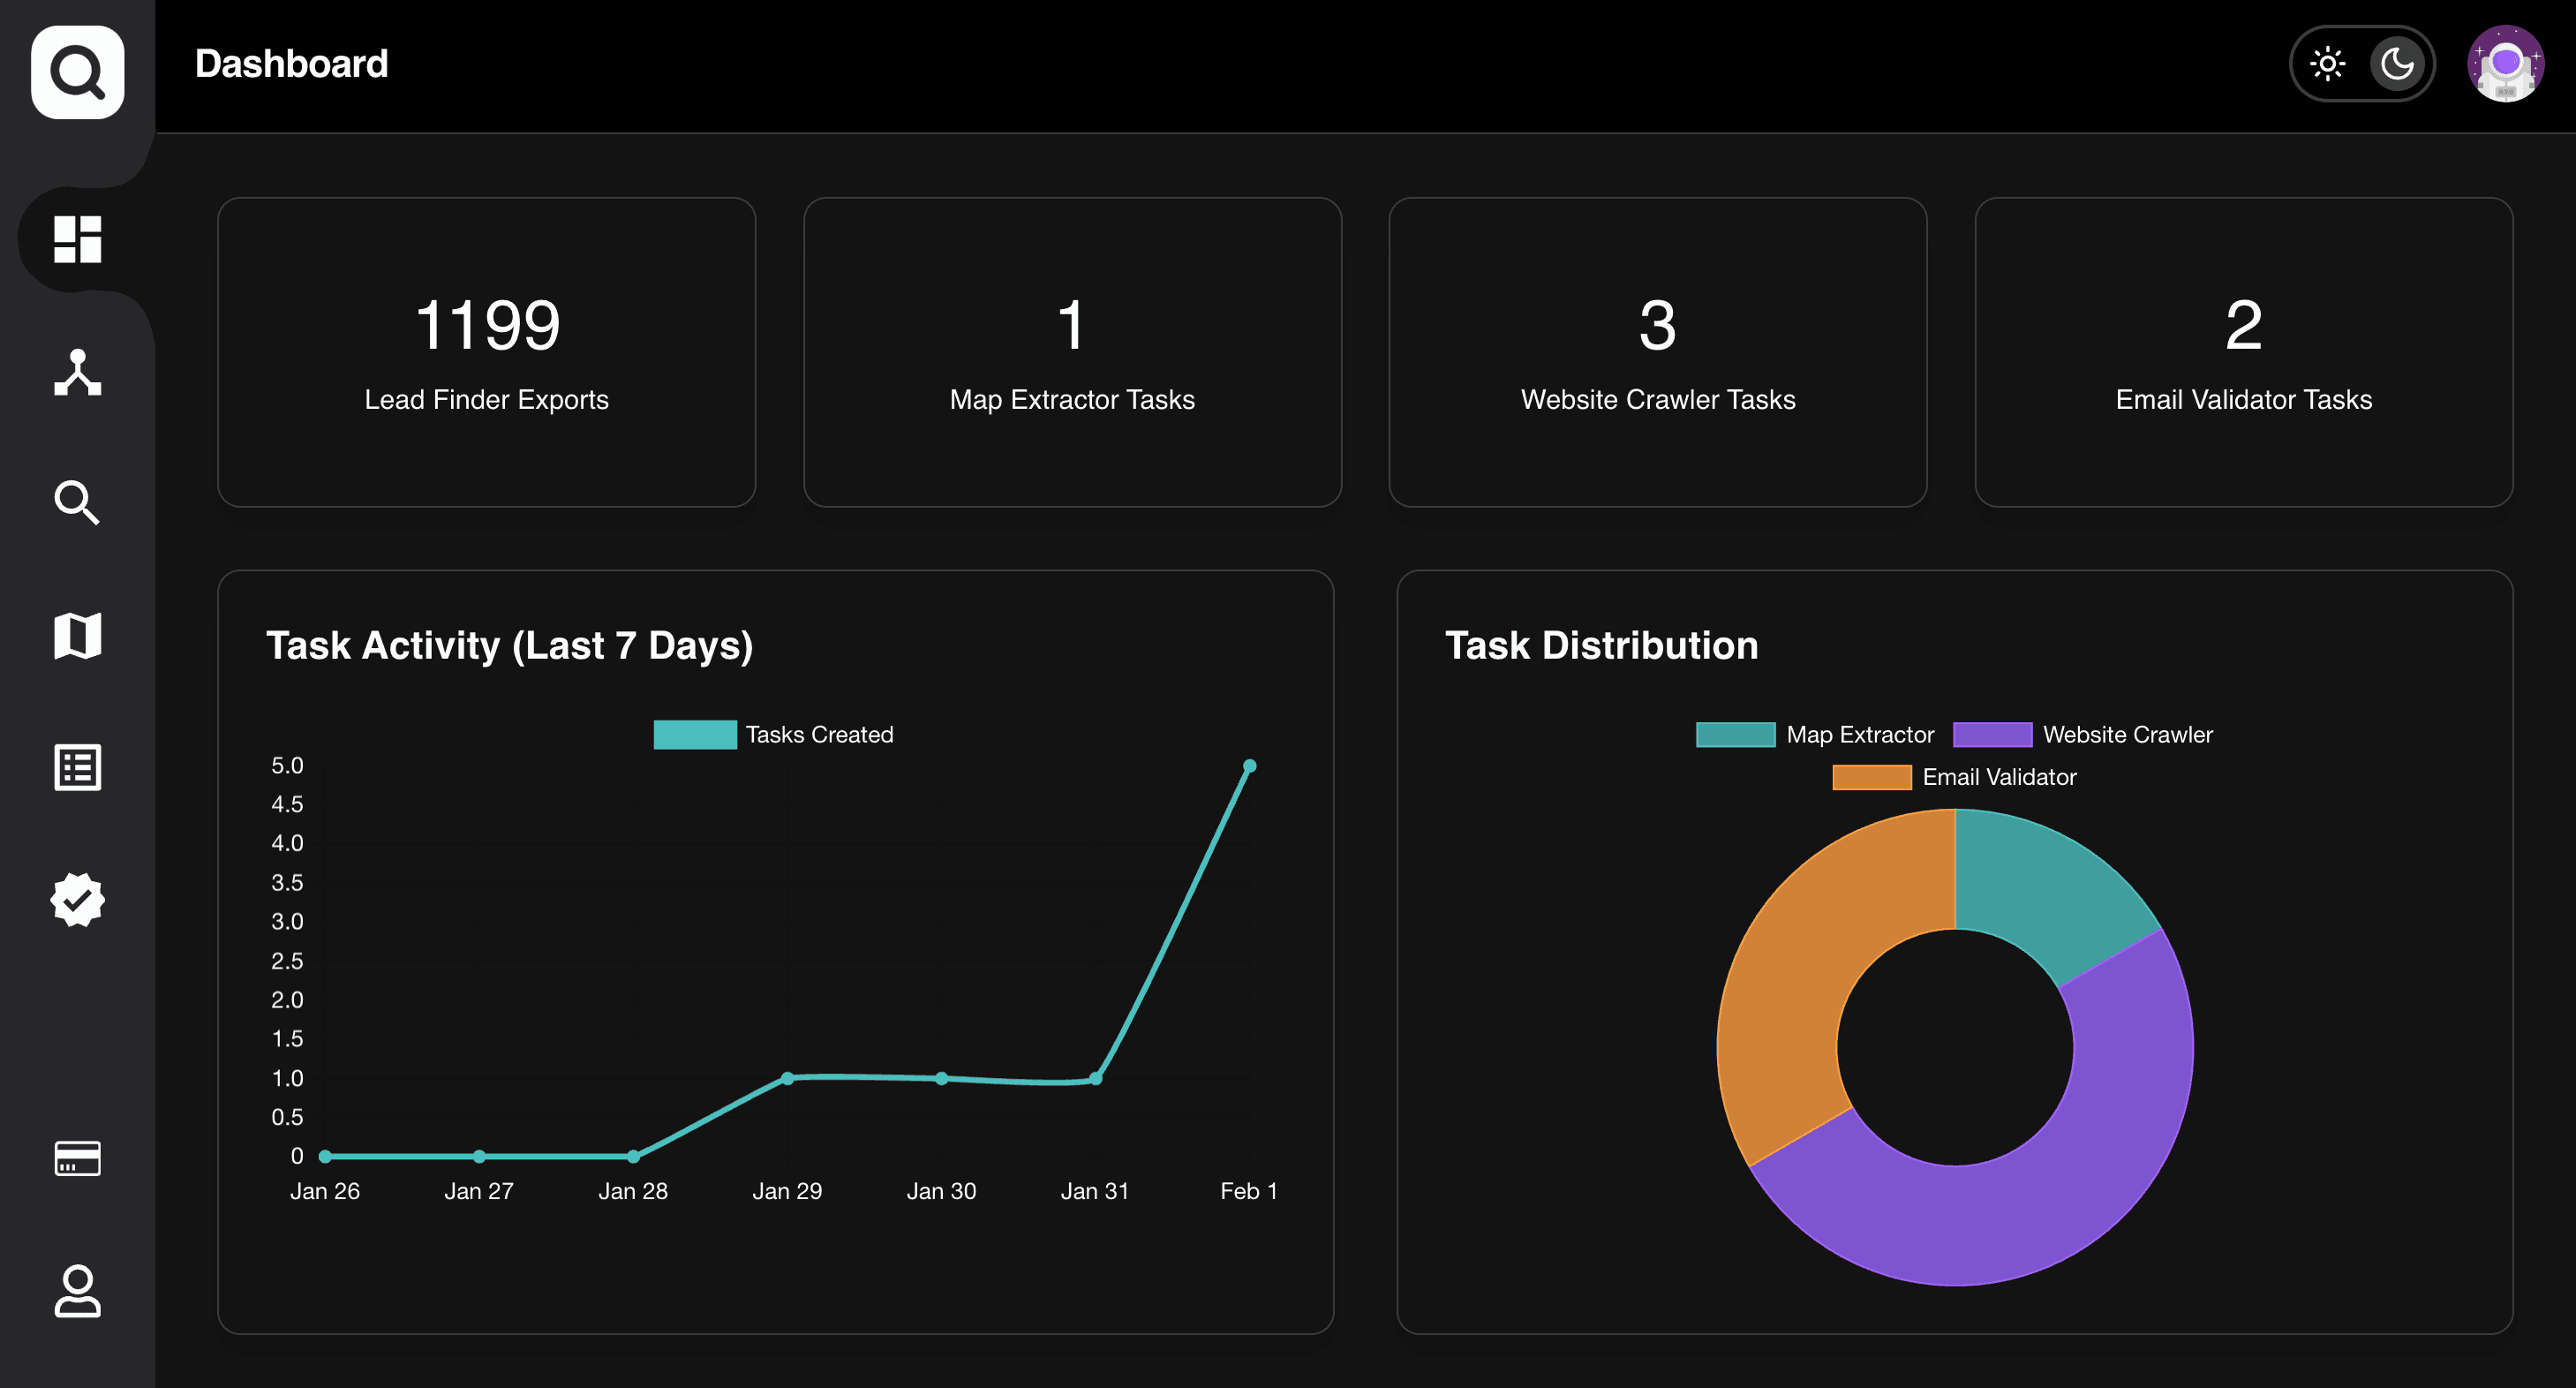The width and height of the screenshot is (2576, 1388).
Task: Select the Map Extractor sidebar icon
Action: pos(78,635)
